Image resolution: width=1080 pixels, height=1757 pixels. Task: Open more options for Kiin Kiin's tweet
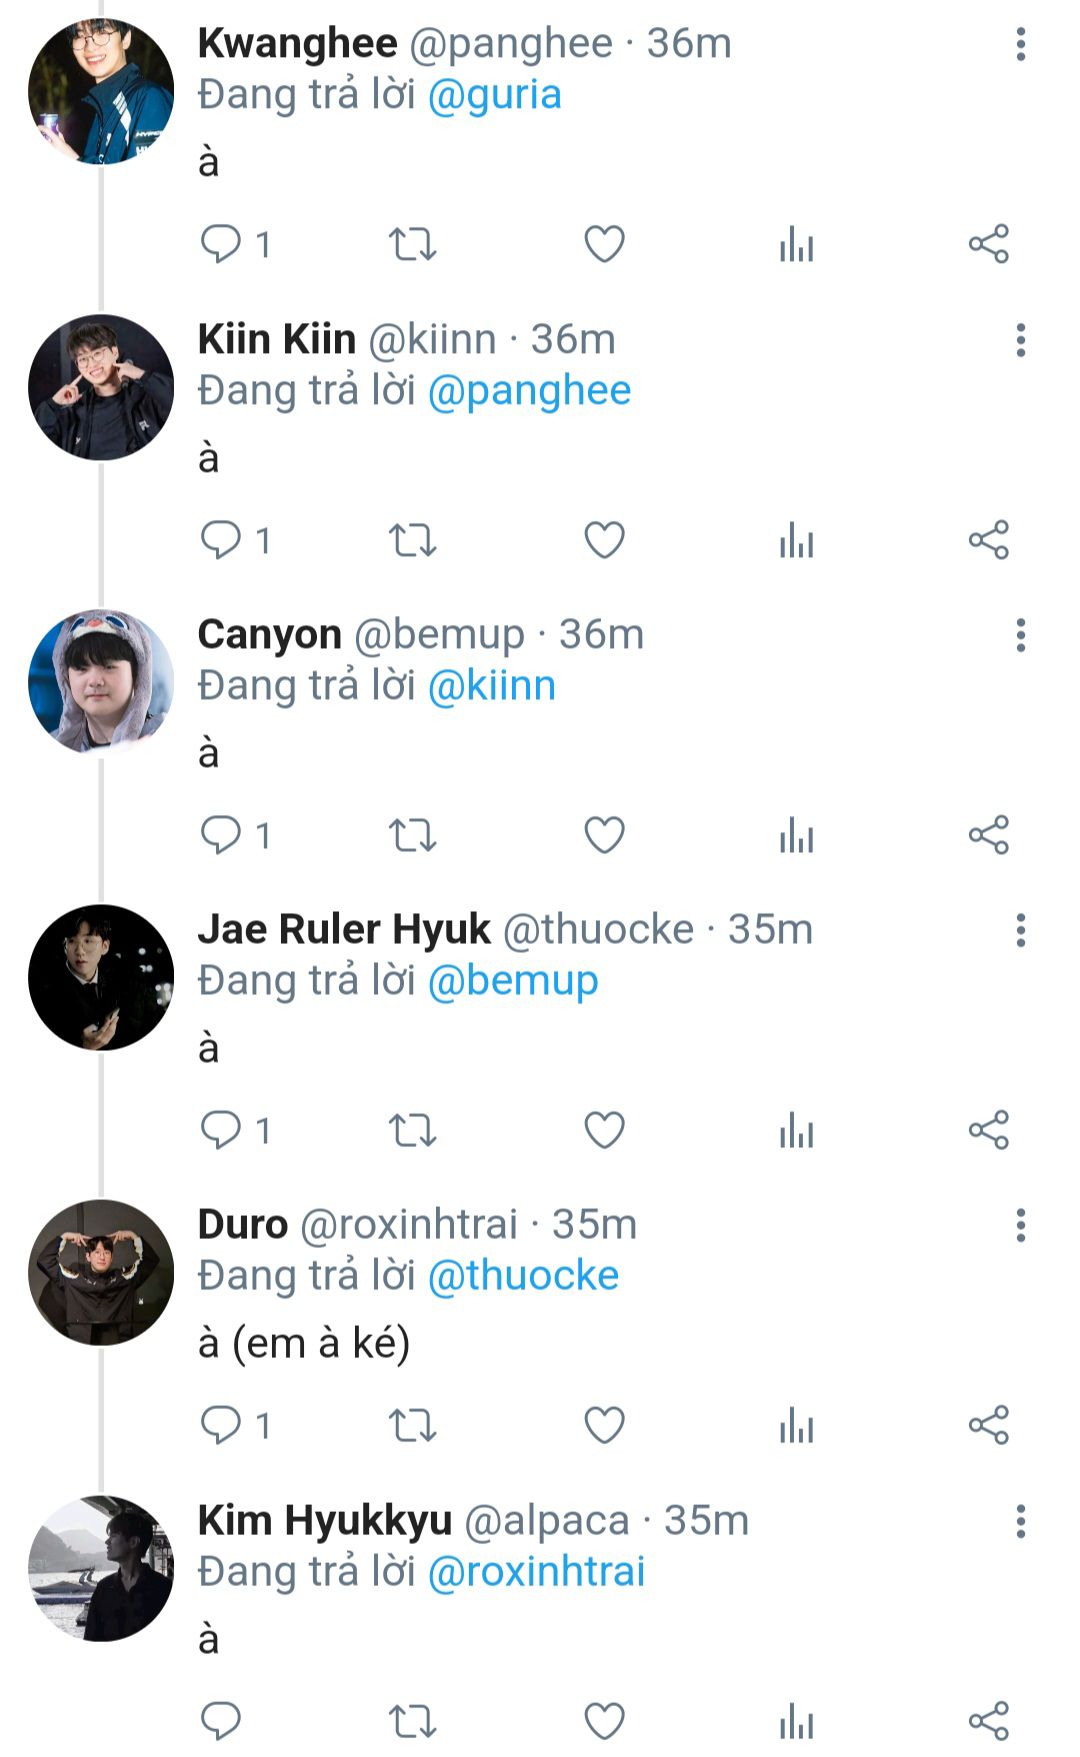[1020, 340]
